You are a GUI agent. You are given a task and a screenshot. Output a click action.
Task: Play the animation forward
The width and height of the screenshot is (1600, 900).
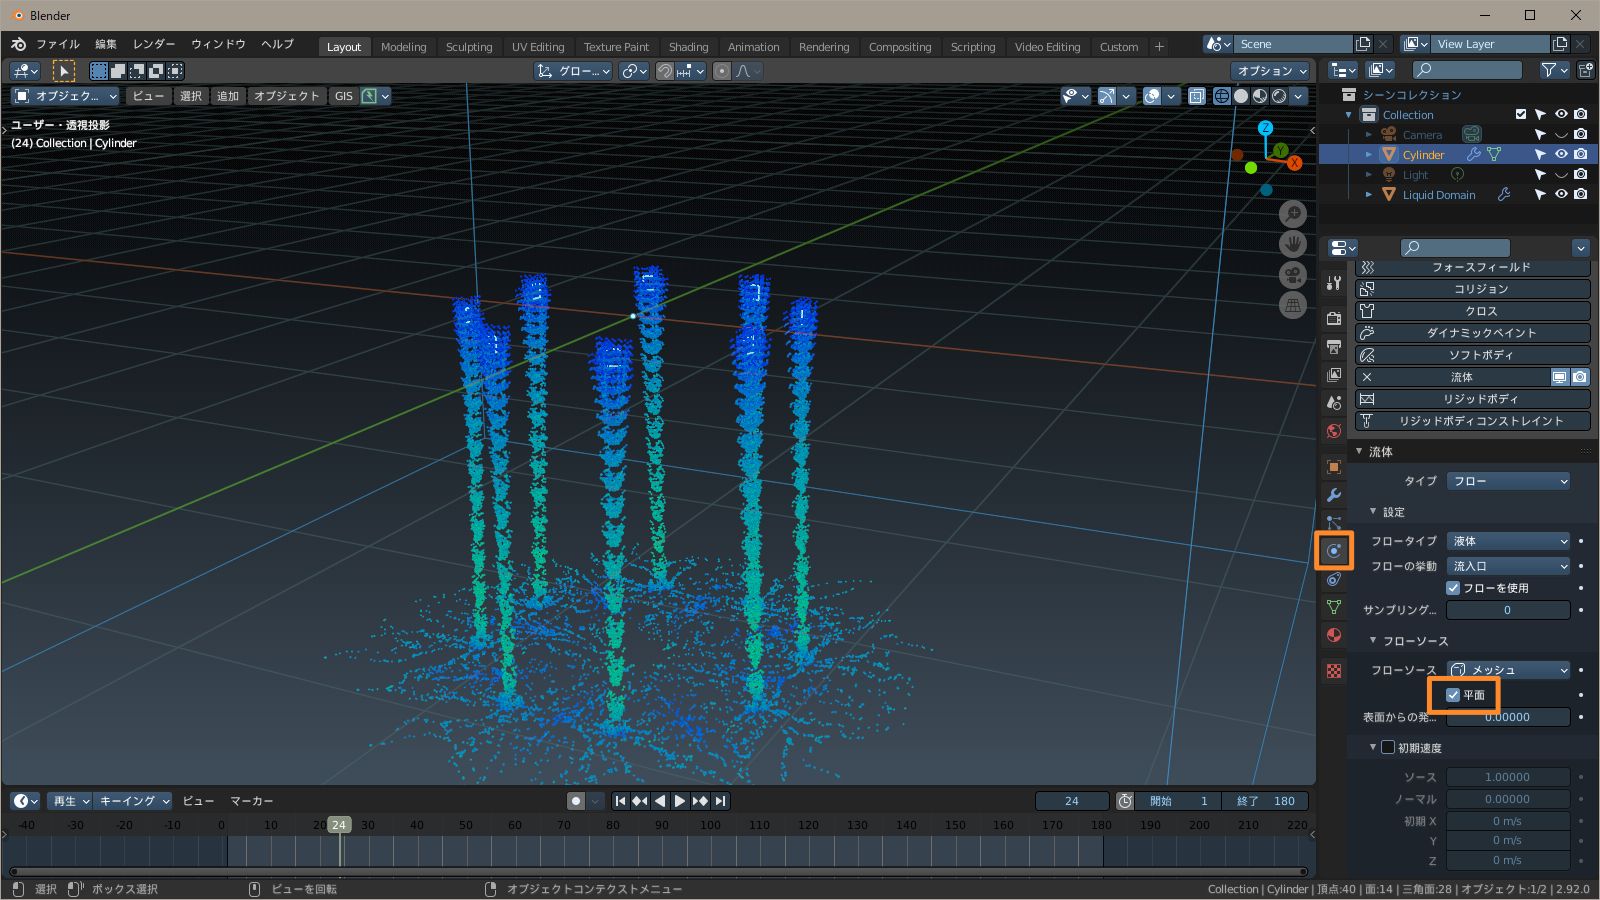[680, 801]
